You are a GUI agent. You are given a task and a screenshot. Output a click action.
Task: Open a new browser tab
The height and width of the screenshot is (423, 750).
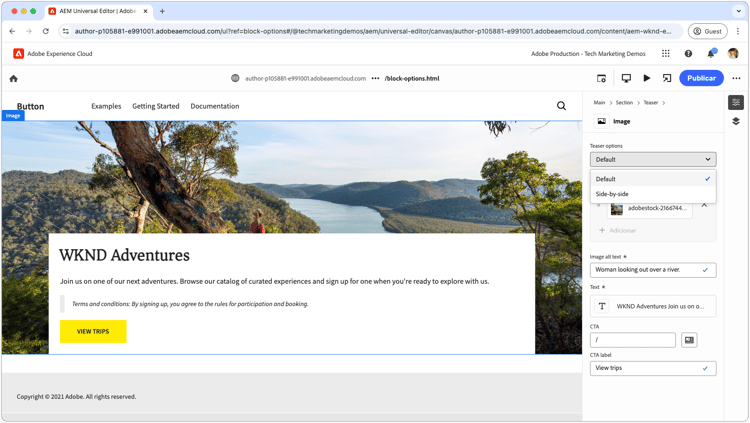pos(162,11)
